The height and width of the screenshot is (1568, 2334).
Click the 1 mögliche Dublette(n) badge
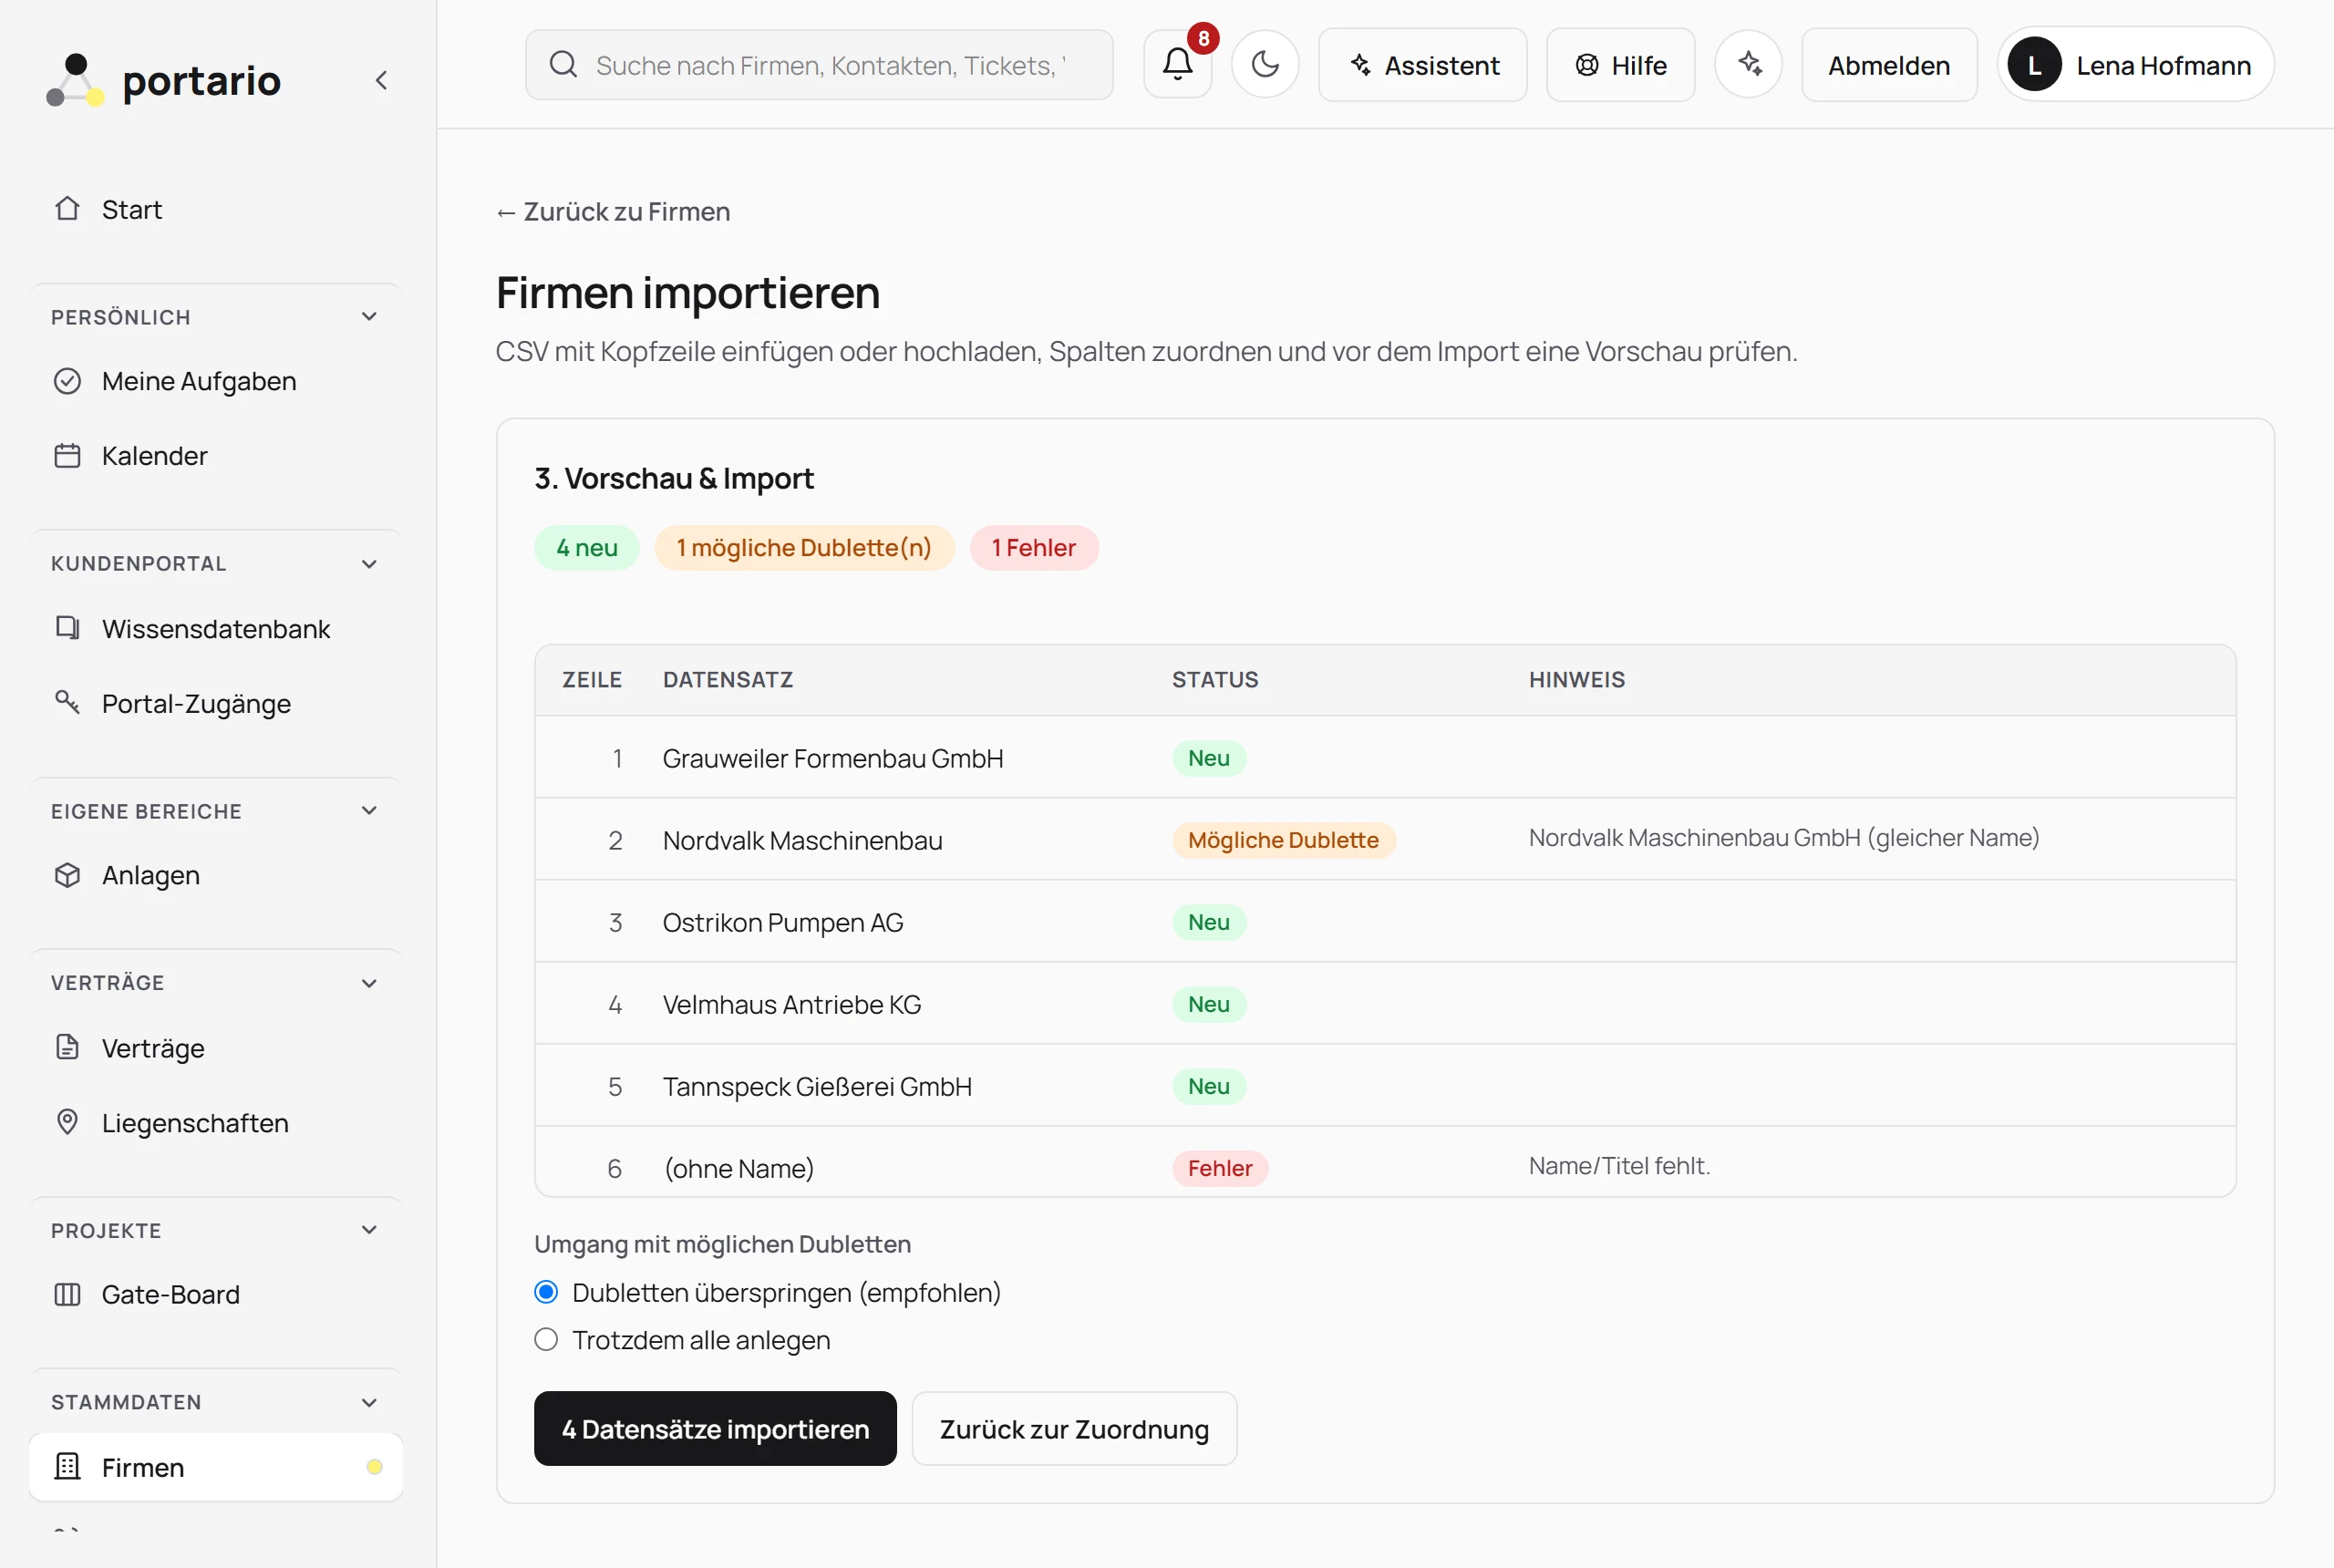click(804, 547)
